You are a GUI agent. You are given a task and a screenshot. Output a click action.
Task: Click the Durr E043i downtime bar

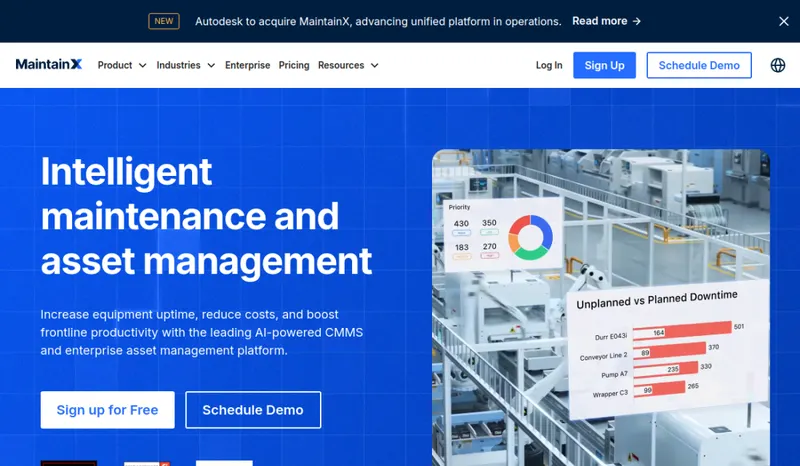pos(682,330)
